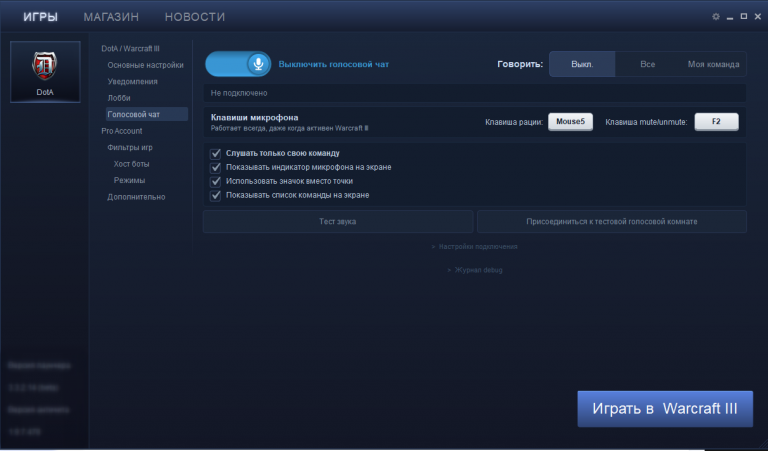Open the МАГАЗИН tab

click(x=111, y=17)
